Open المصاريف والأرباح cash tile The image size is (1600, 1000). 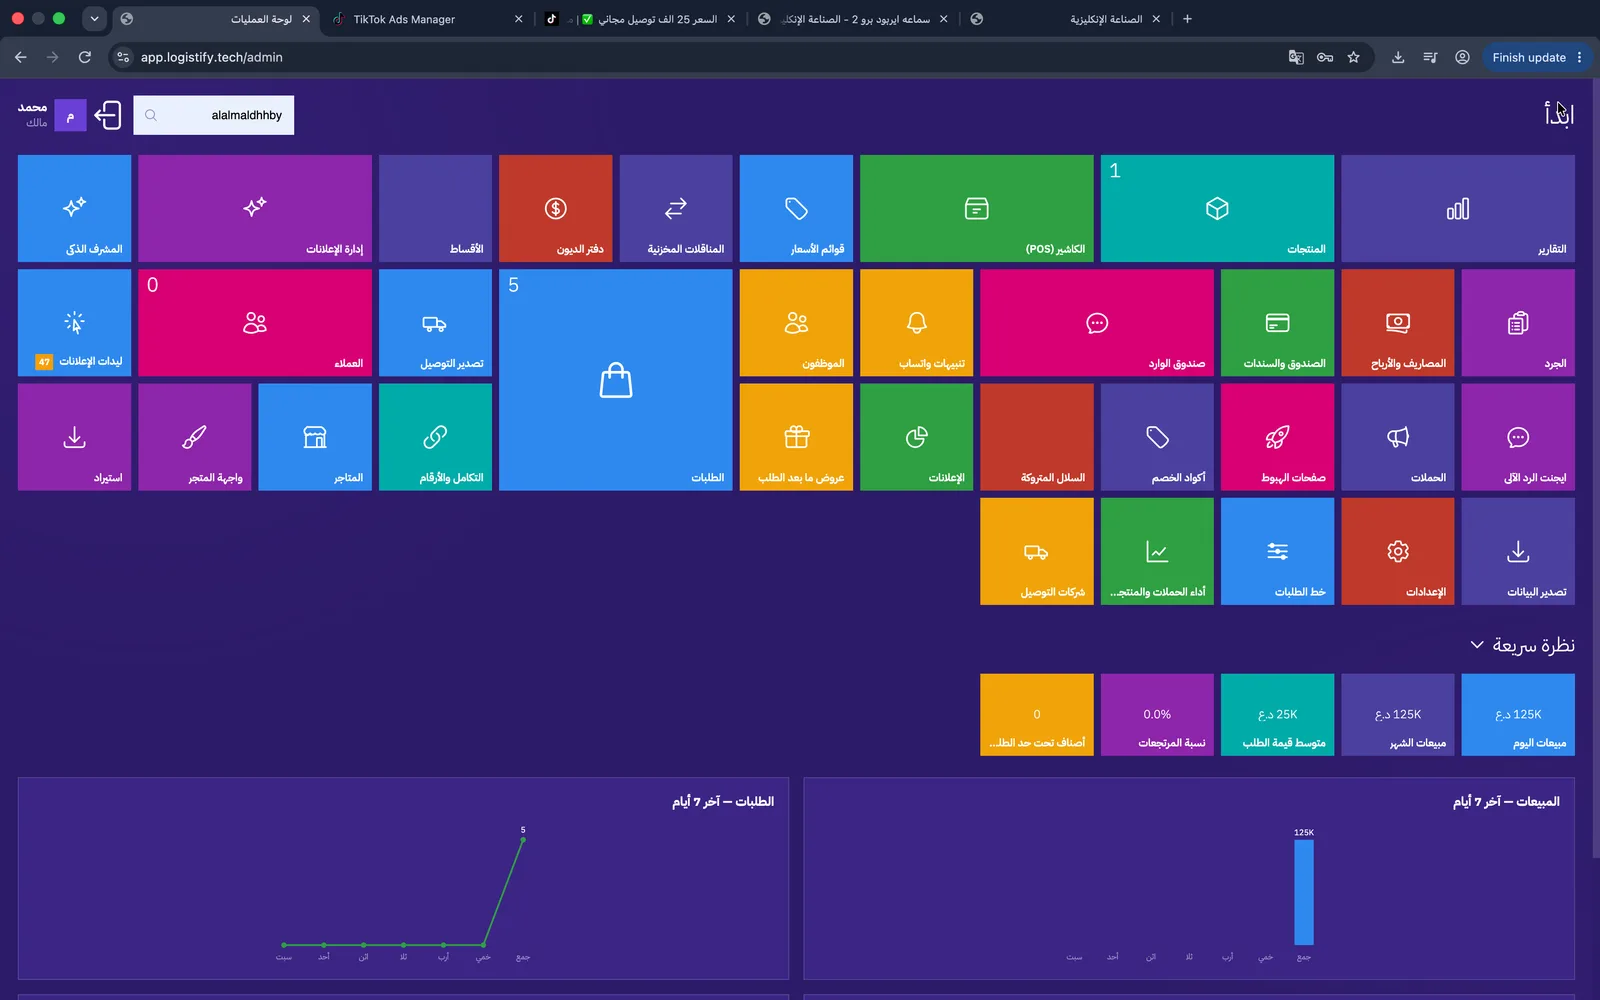1397,323
